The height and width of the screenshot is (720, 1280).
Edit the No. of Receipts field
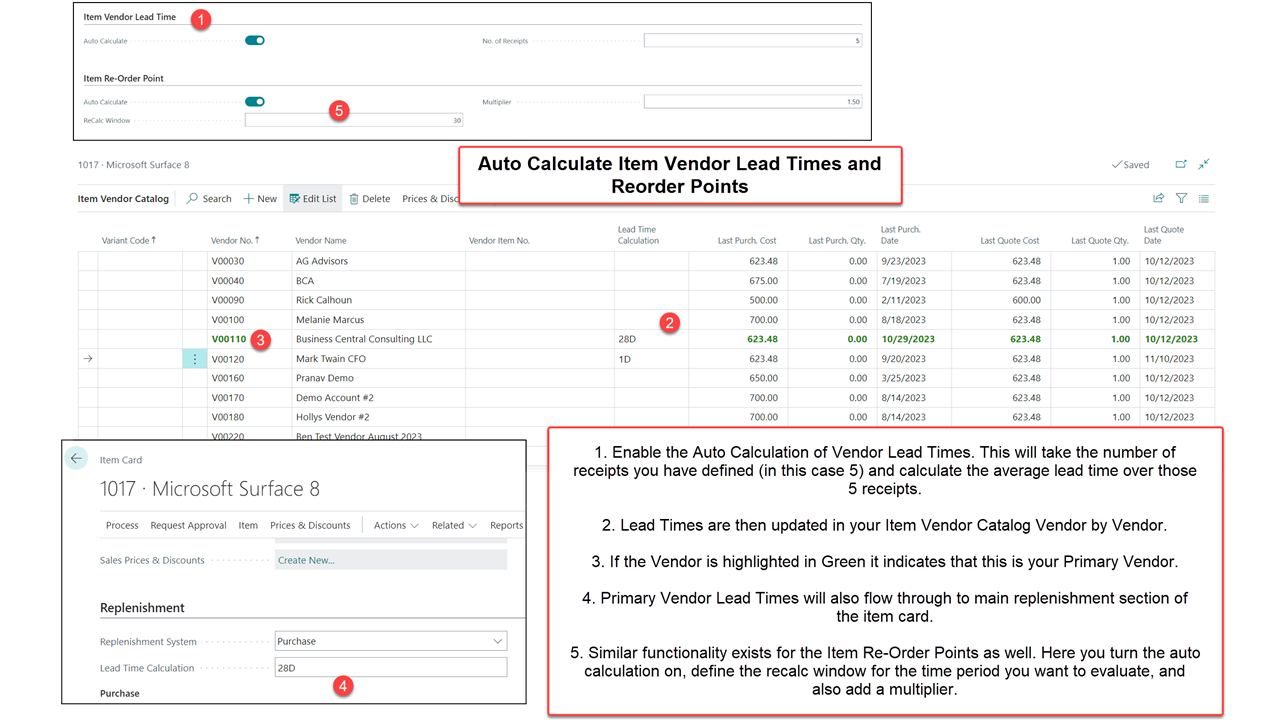pyautogui.click(x=753, y=41)
